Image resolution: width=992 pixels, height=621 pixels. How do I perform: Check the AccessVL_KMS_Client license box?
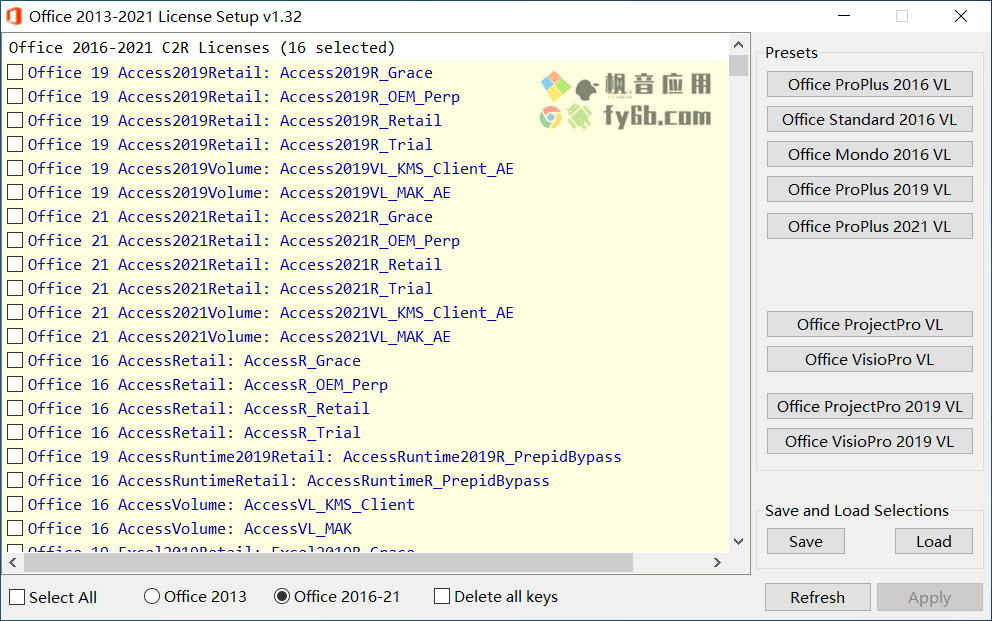[15, 505]
